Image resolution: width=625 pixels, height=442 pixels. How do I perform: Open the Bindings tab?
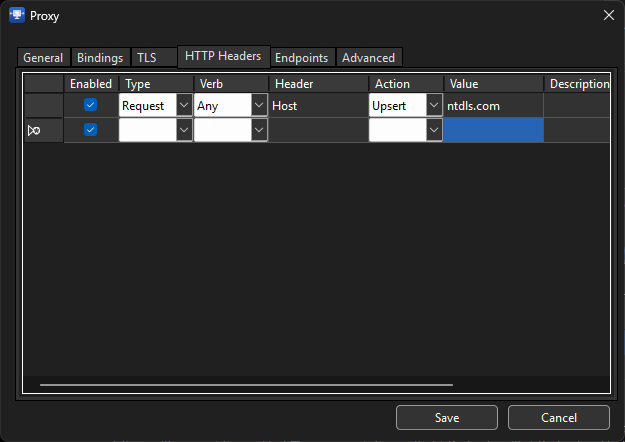coord(100,58)
